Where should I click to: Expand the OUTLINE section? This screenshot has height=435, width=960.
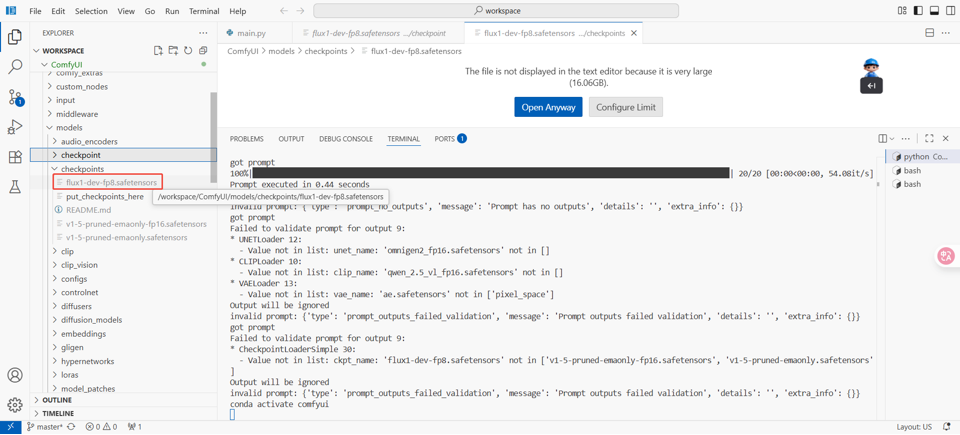(x=57, y=400)
